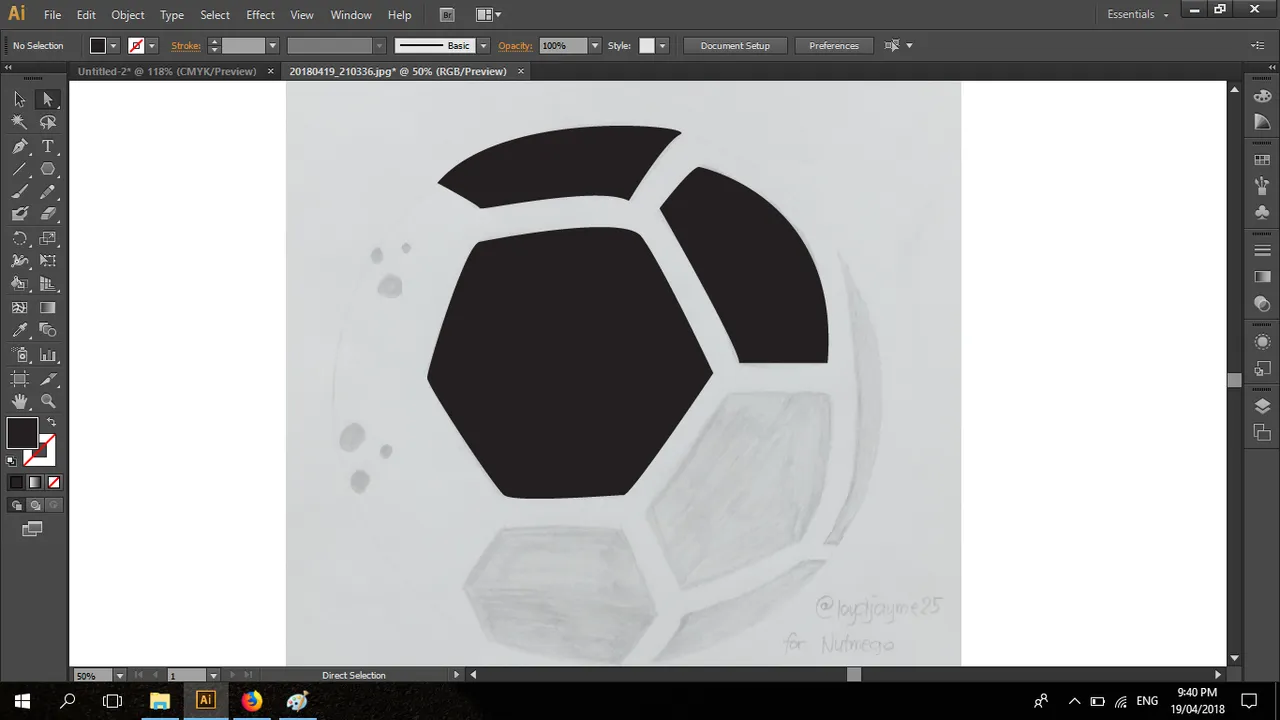Switch to Untitled-2 document tab
The image size is (1280, 720).
[167, 71]
